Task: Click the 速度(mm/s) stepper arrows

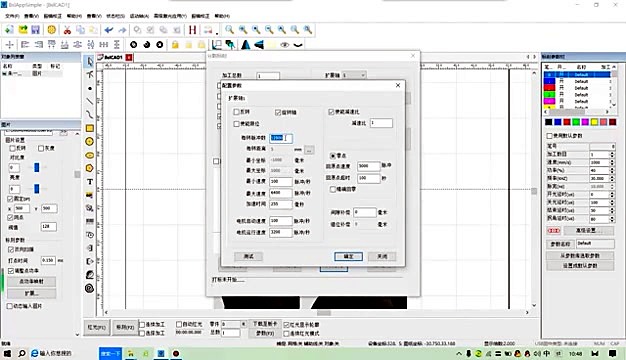Action: [612, 162]
